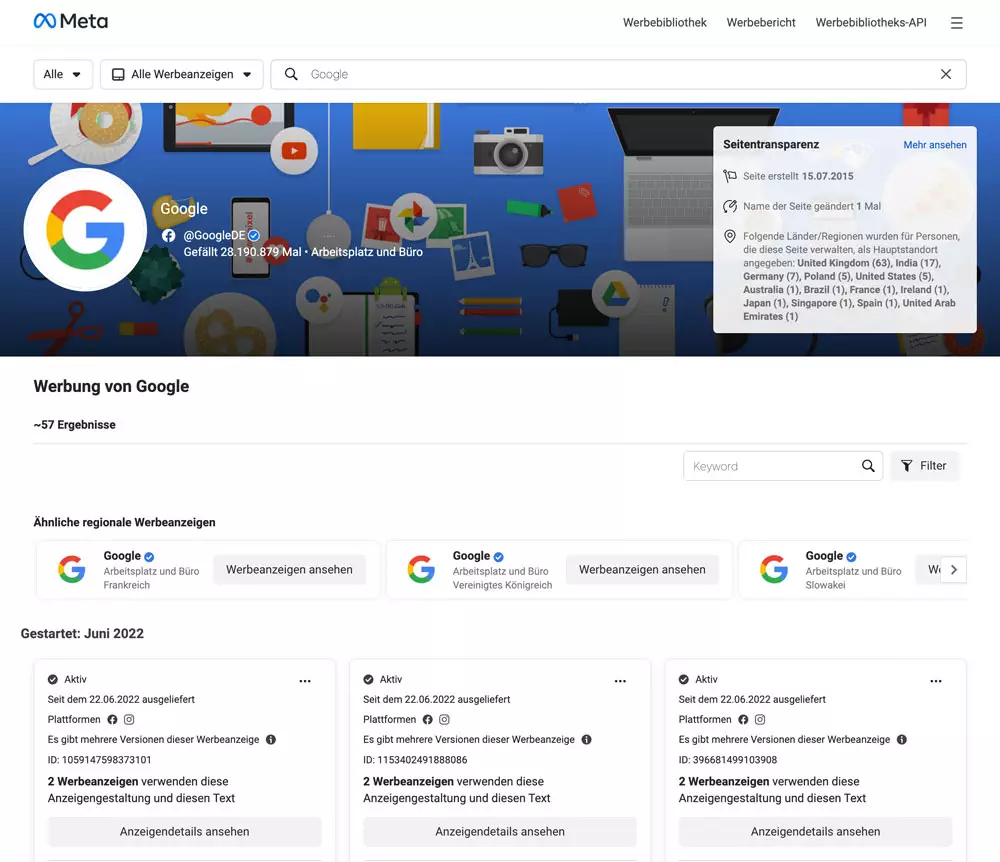Click the magnifier icon in the Google search bar
The height and width of the screenshot is (862, 1000).
291,74
